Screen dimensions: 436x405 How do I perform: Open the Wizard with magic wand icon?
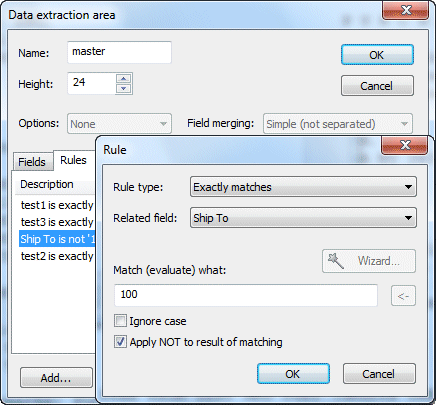point(369,261)
